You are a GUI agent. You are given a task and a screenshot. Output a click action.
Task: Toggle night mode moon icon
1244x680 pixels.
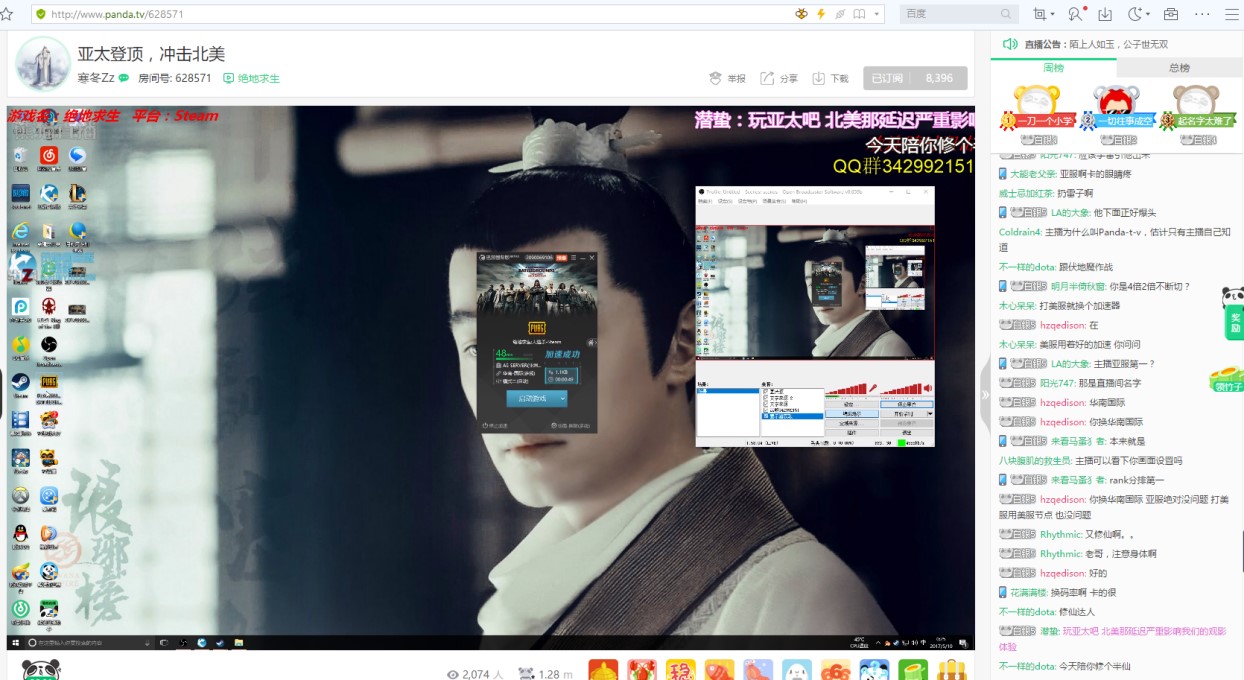[1135, 14]
